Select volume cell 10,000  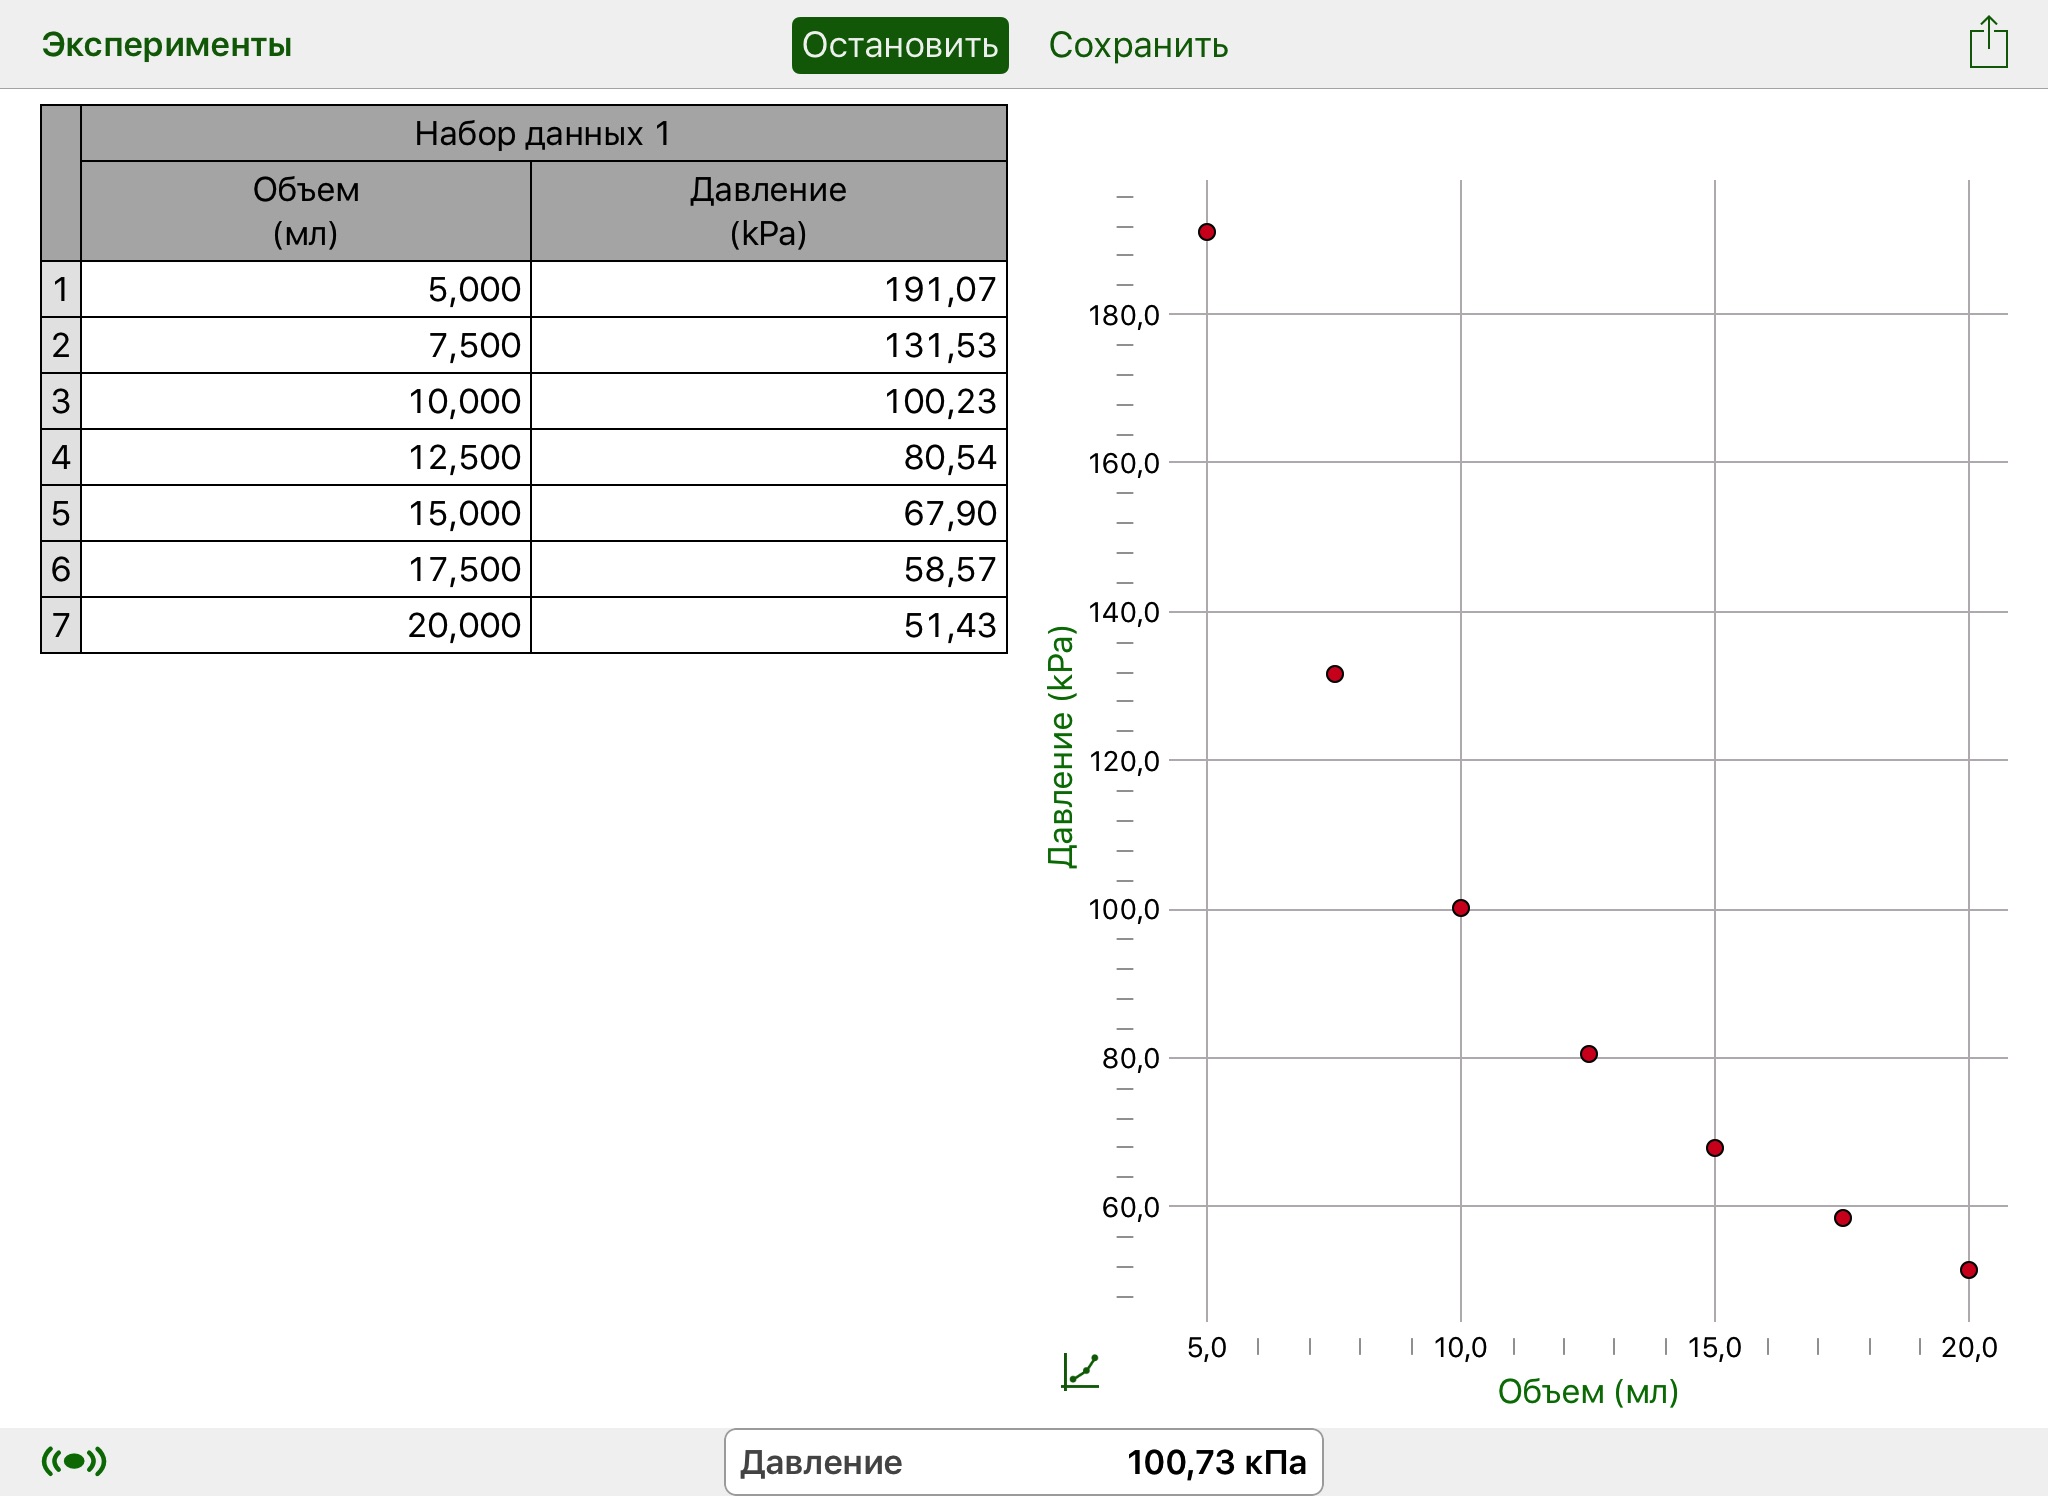coord(306,402)
